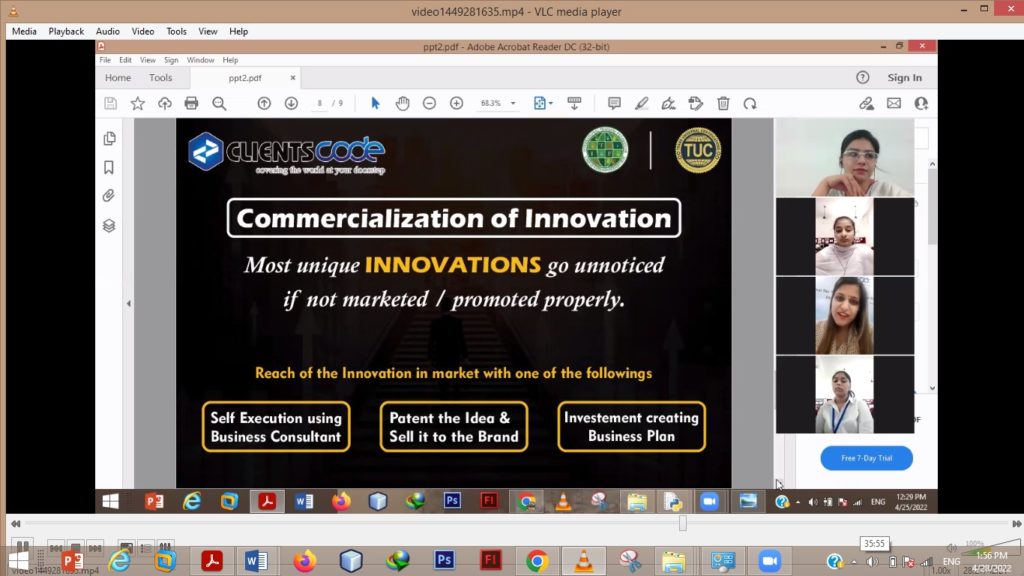
Task: Click the Print file icon in Acrobat toolbar
Action: pos(192,103)
